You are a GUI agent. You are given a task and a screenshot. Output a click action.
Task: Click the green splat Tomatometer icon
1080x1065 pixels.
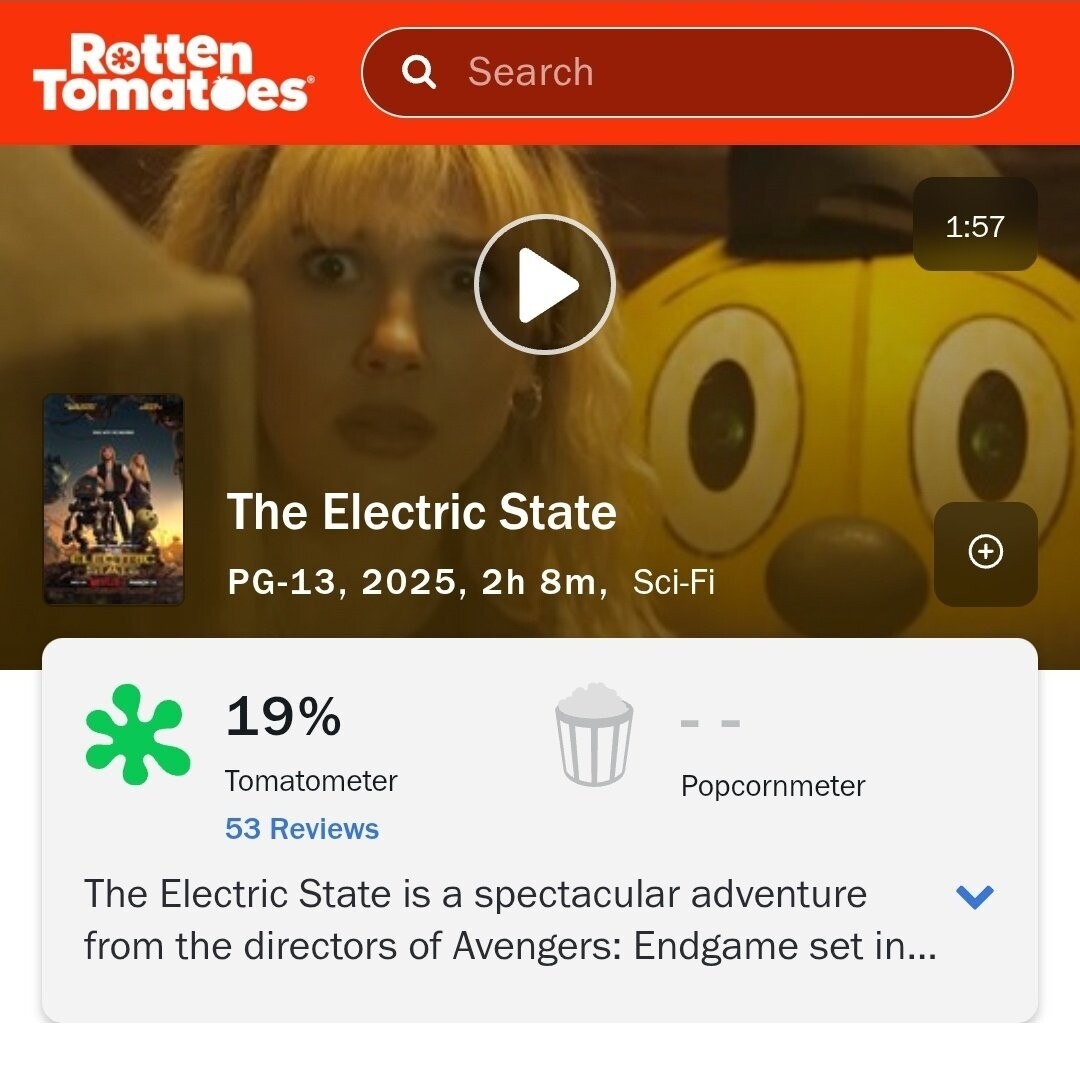tap(137, 734)
